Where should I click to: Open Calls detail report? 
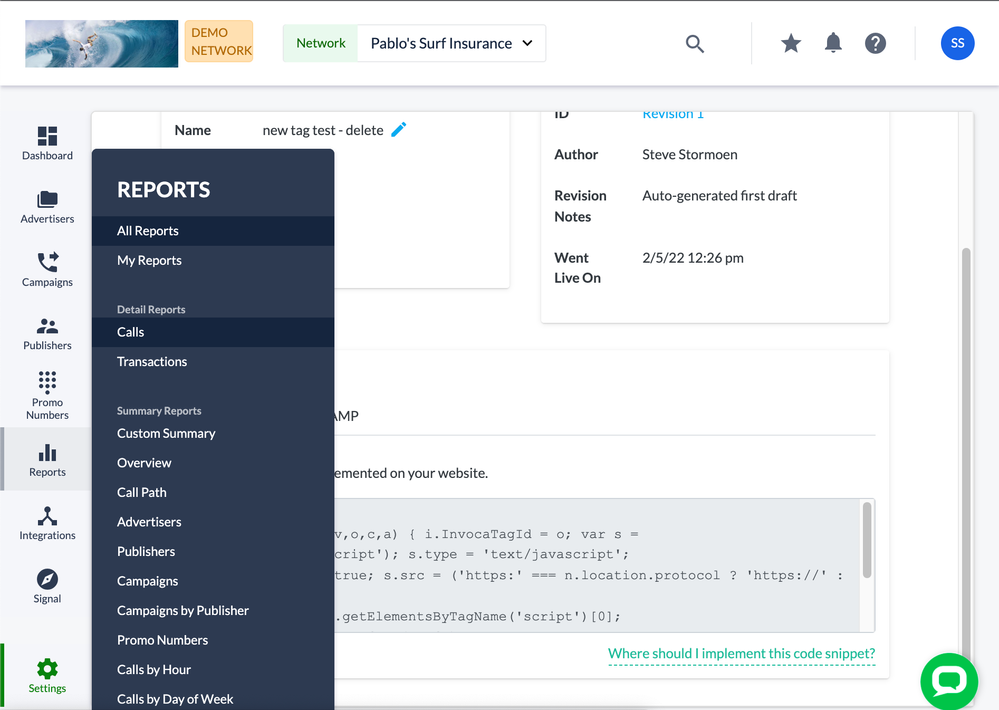(x=213, y=332)
